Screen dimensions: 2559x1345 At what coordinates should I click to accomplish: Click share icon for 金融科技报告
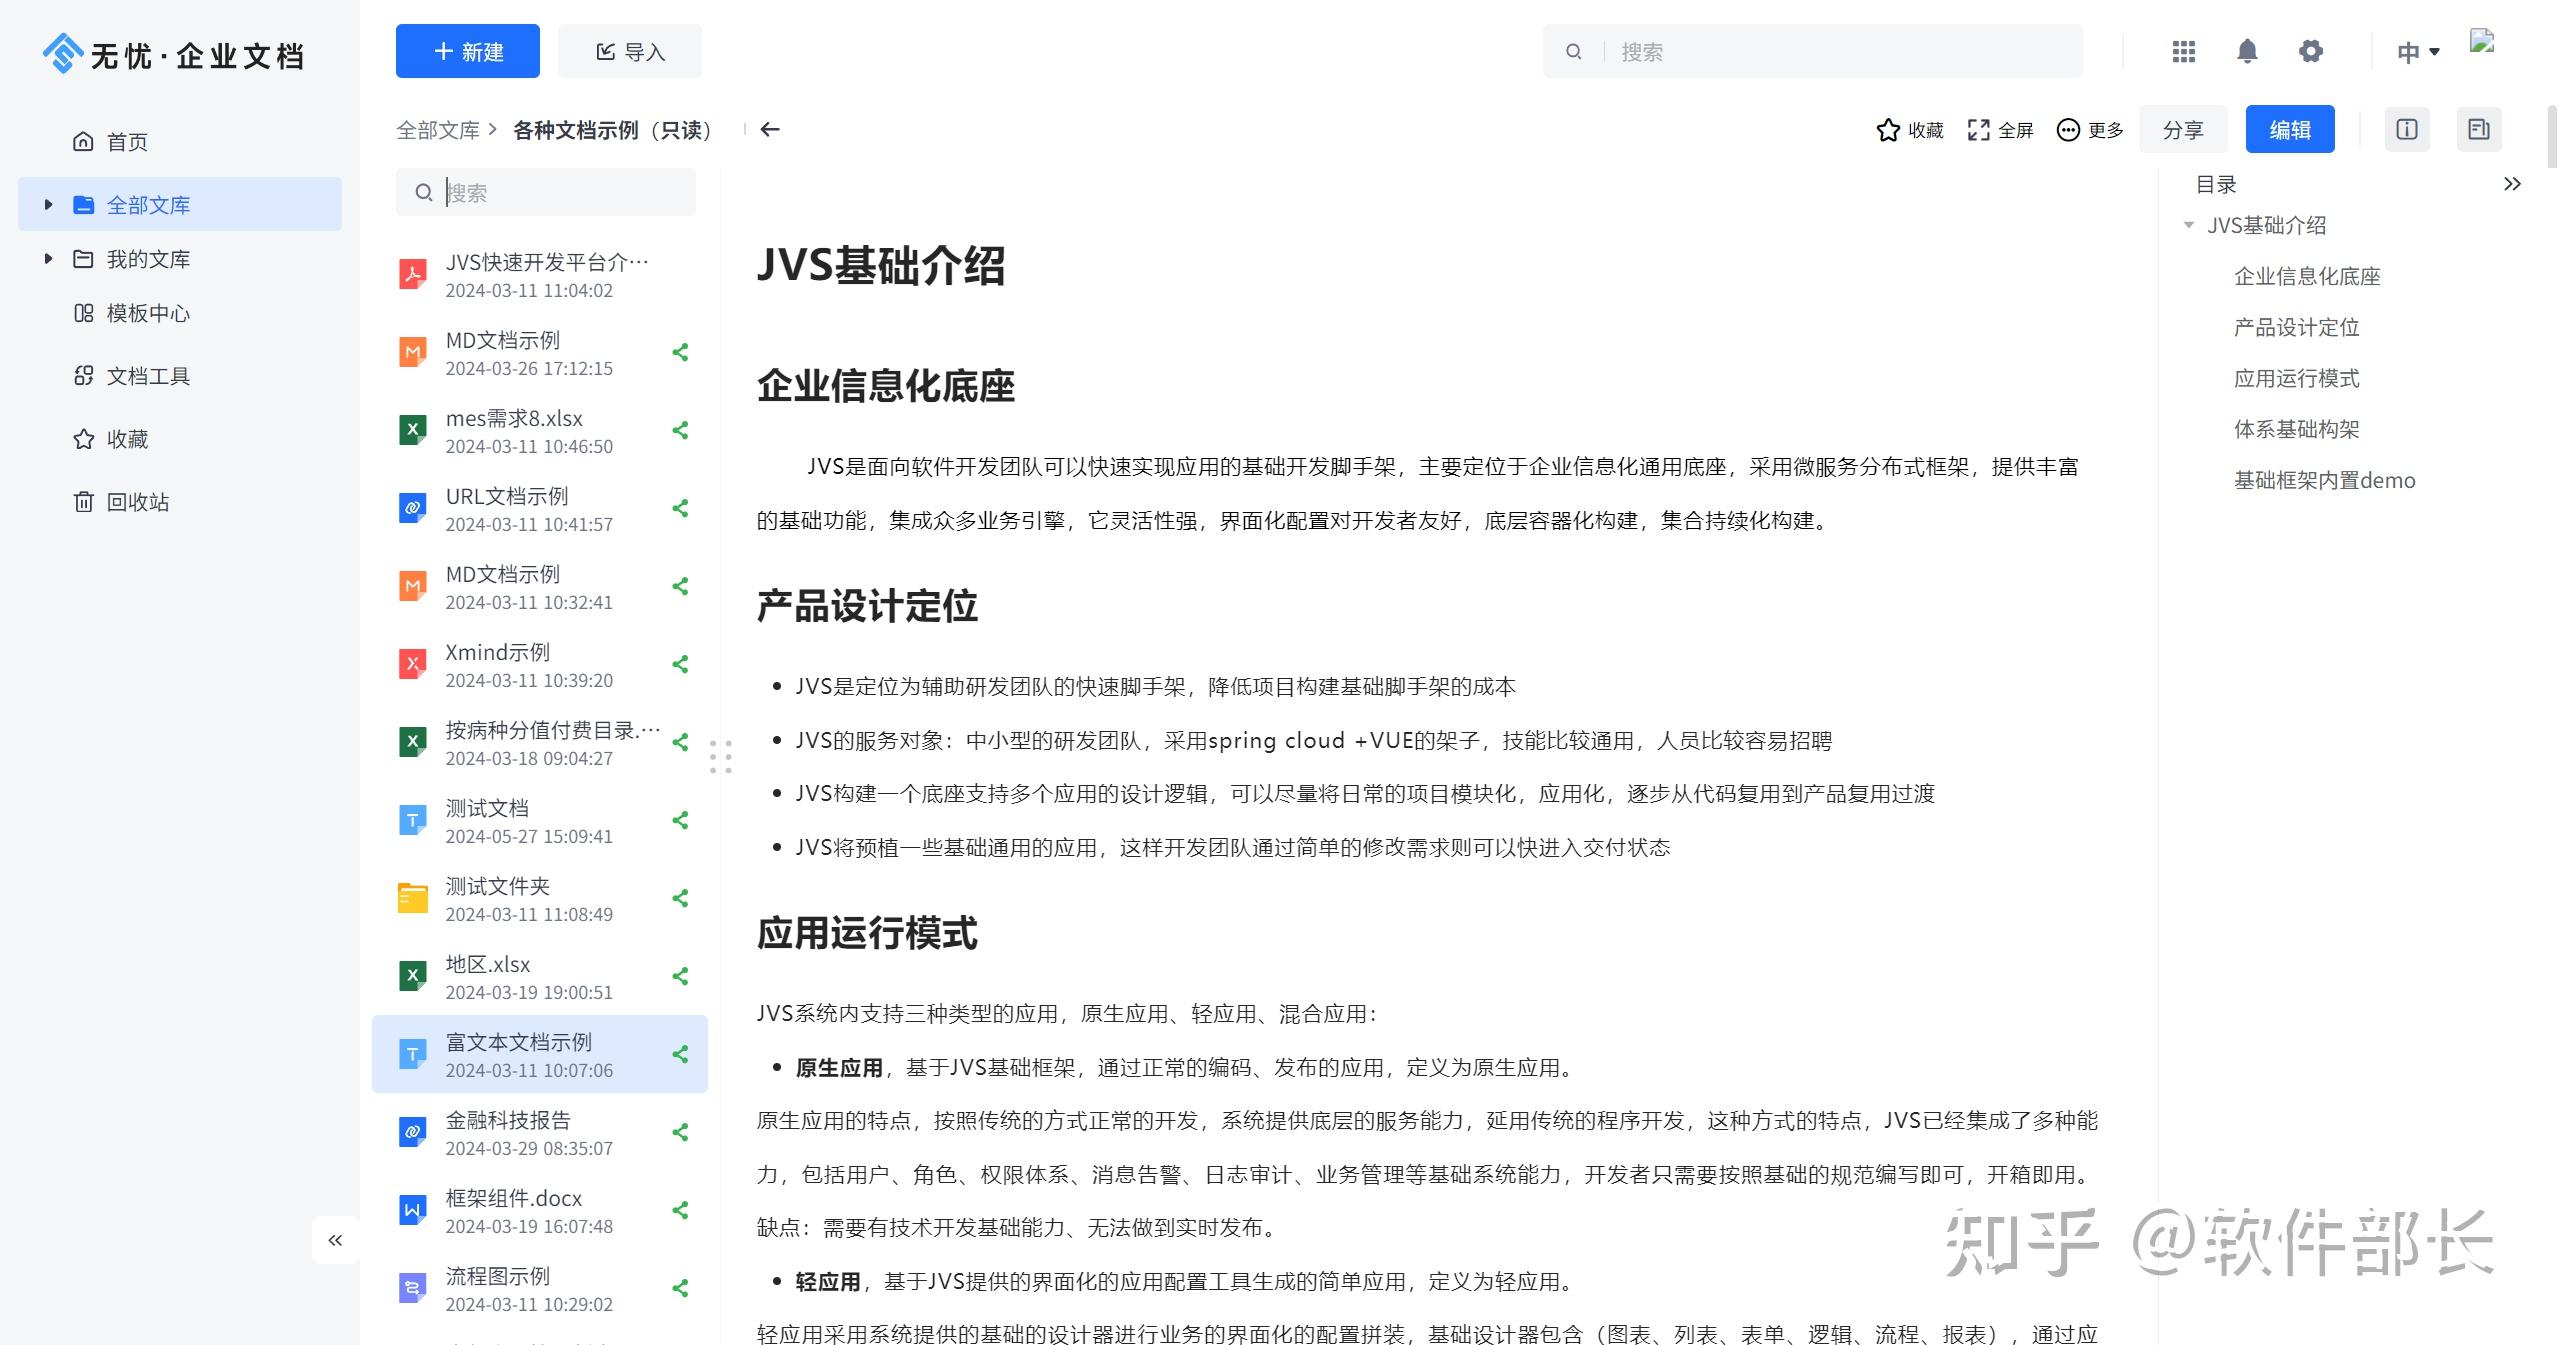pyautogui.click(x=681, y=1132)
